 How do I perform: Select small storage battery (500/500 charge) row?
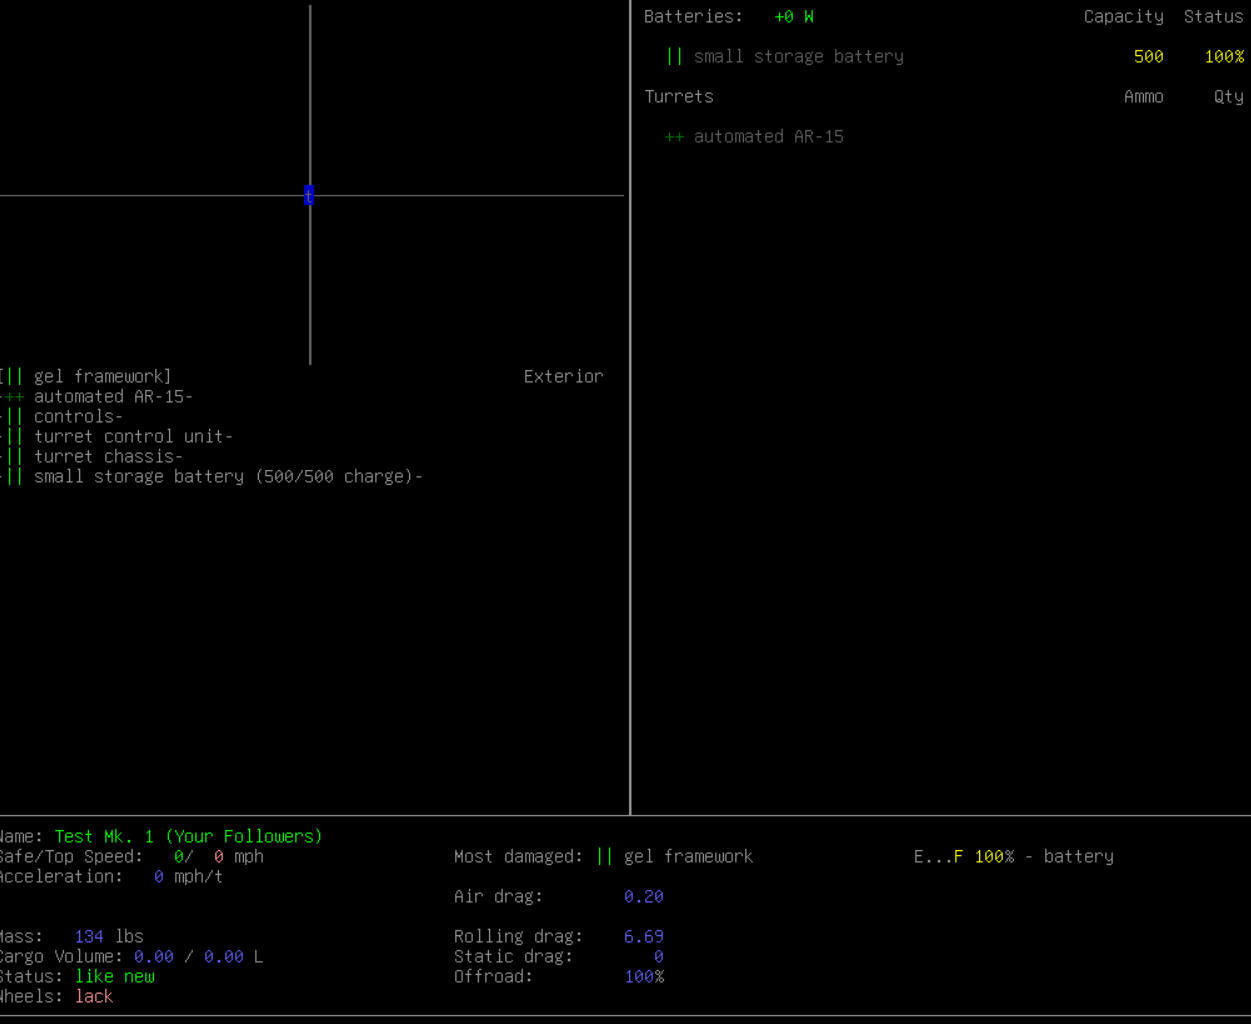click(x=211, y=477)
